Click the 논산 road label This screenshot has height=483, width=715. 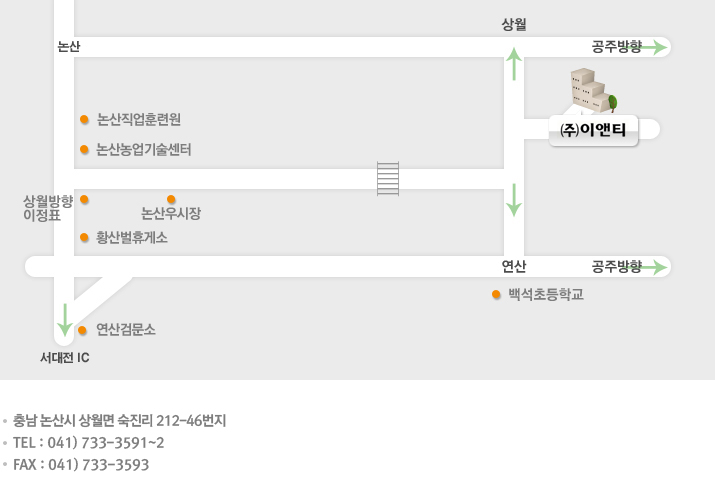(69, 47)
